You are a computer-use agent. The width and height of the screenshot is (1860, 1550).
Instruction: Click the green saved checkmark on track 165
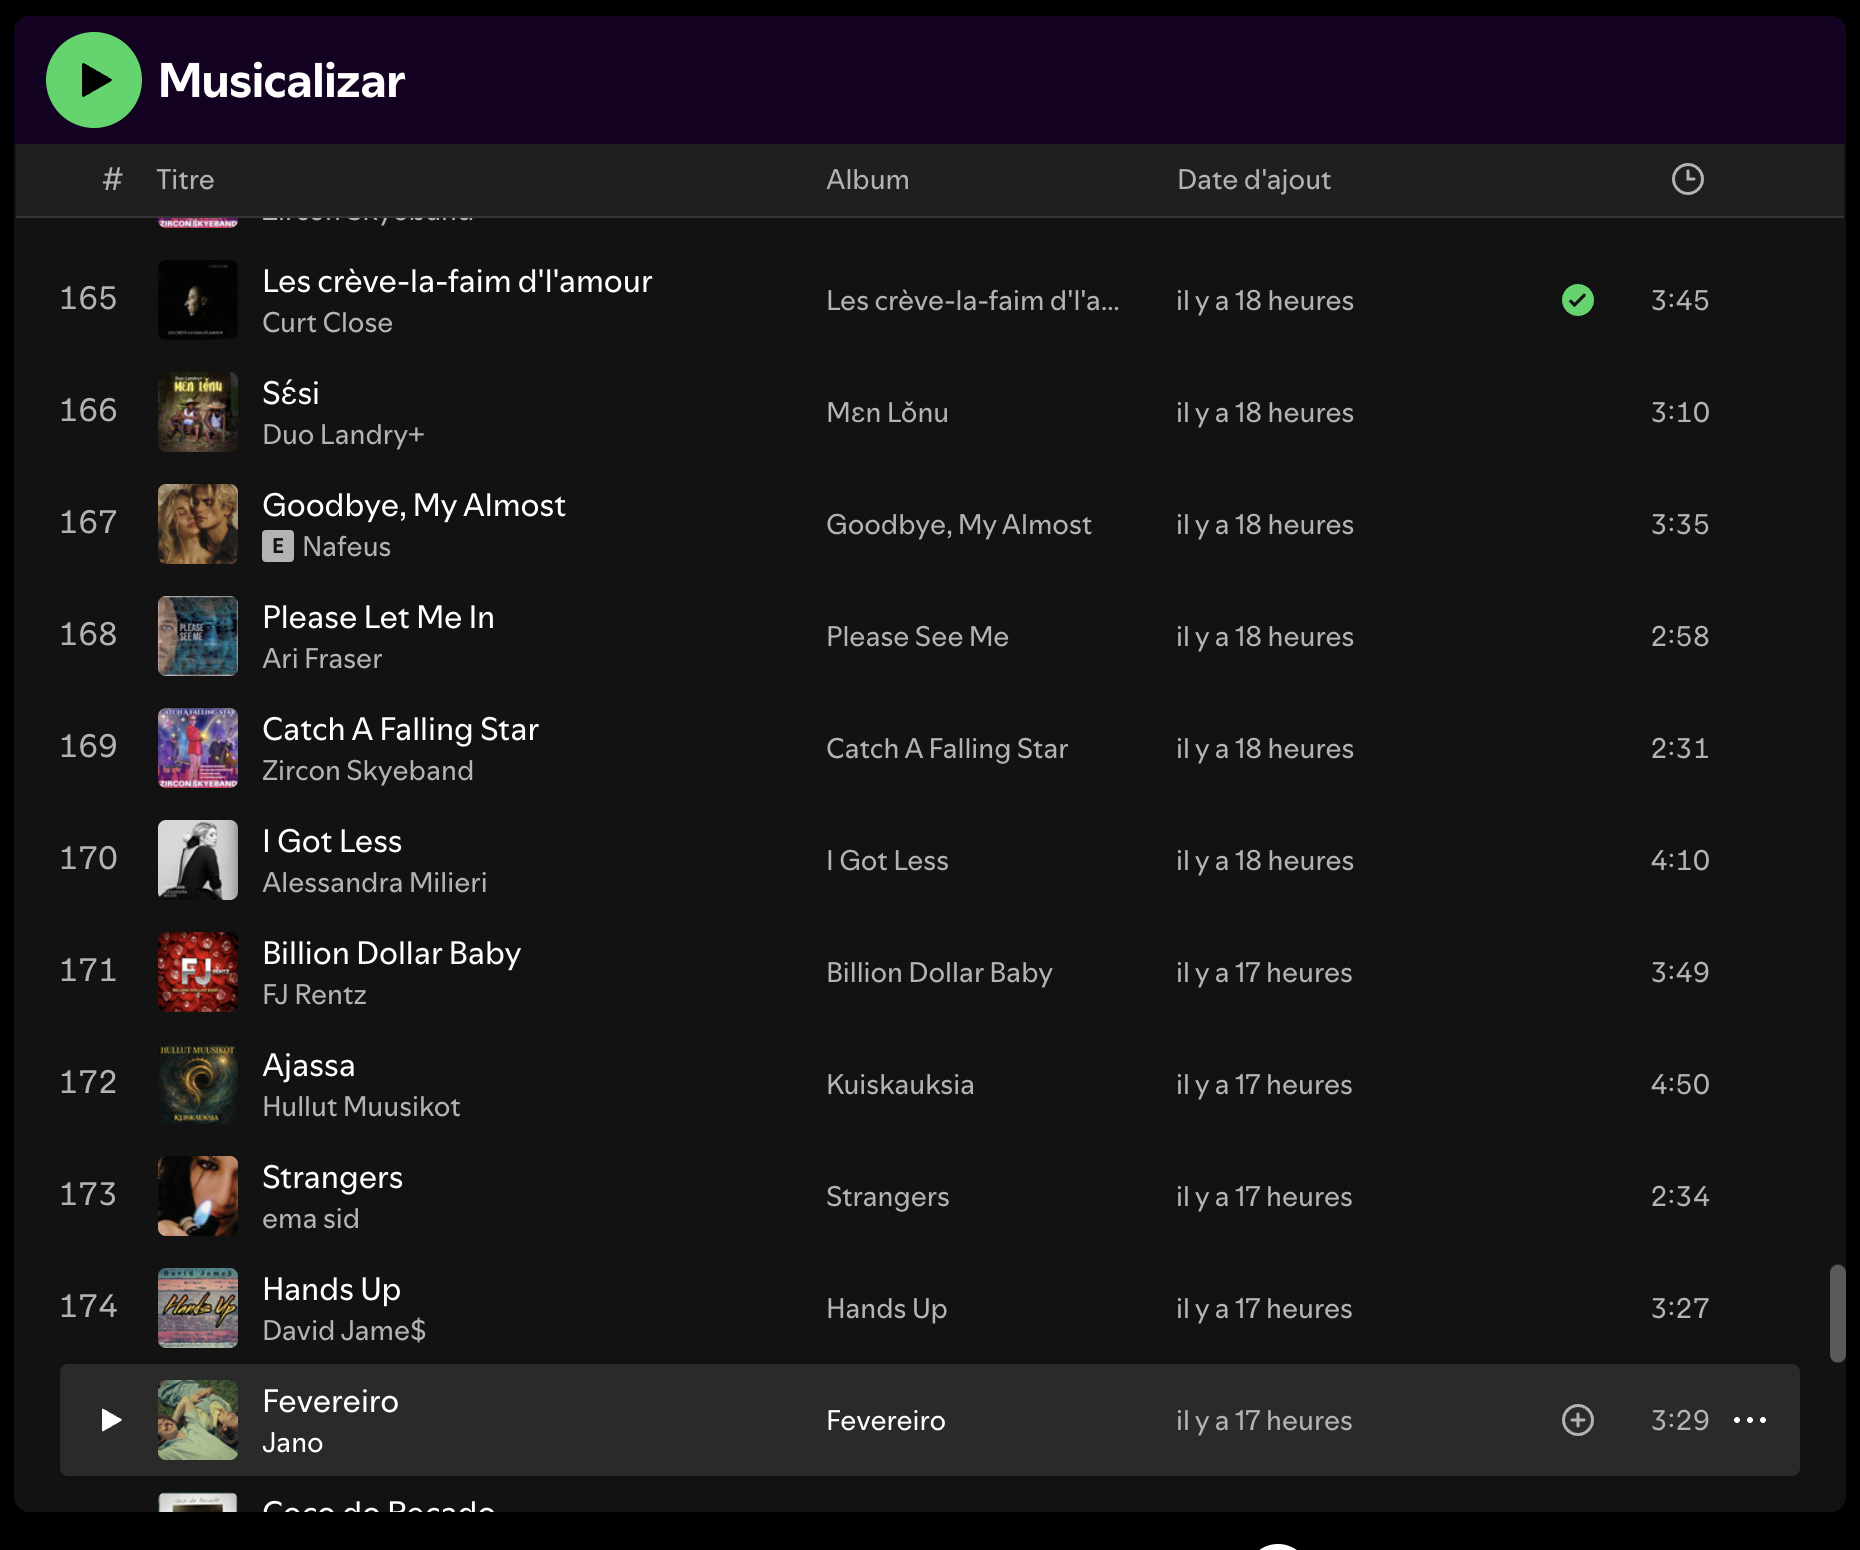pos(1577,300)
